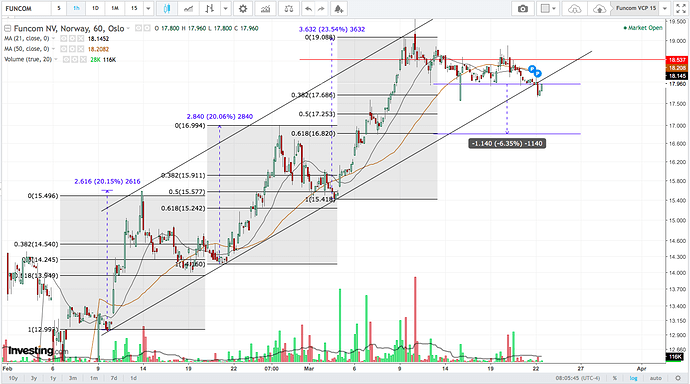The image size is (690, 384).
Task: Open chart settings gear icon
Action: pos(243,8)
